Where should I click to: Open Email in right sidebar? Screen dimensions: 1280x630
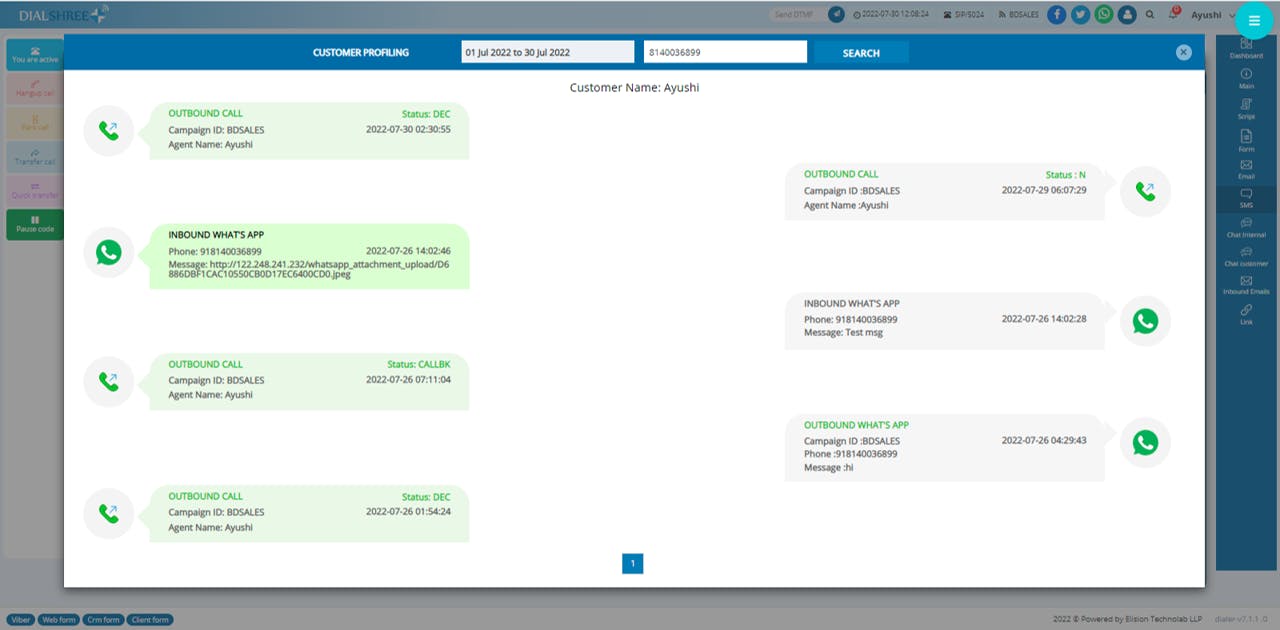click(x=1246, y=169)
